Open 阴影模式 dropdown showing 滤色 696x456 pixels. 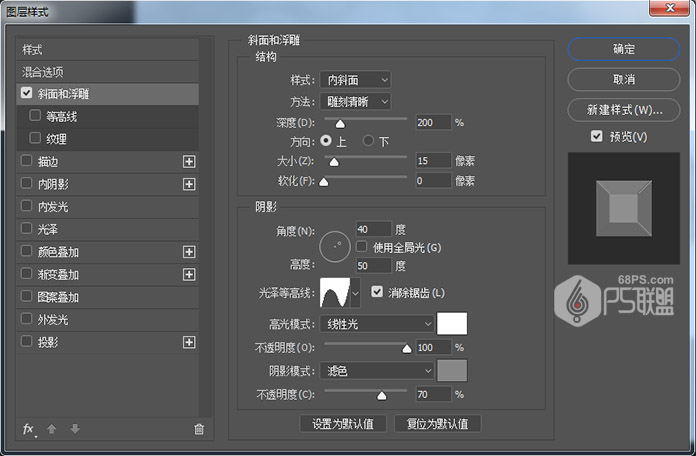(x=376, y=370)
